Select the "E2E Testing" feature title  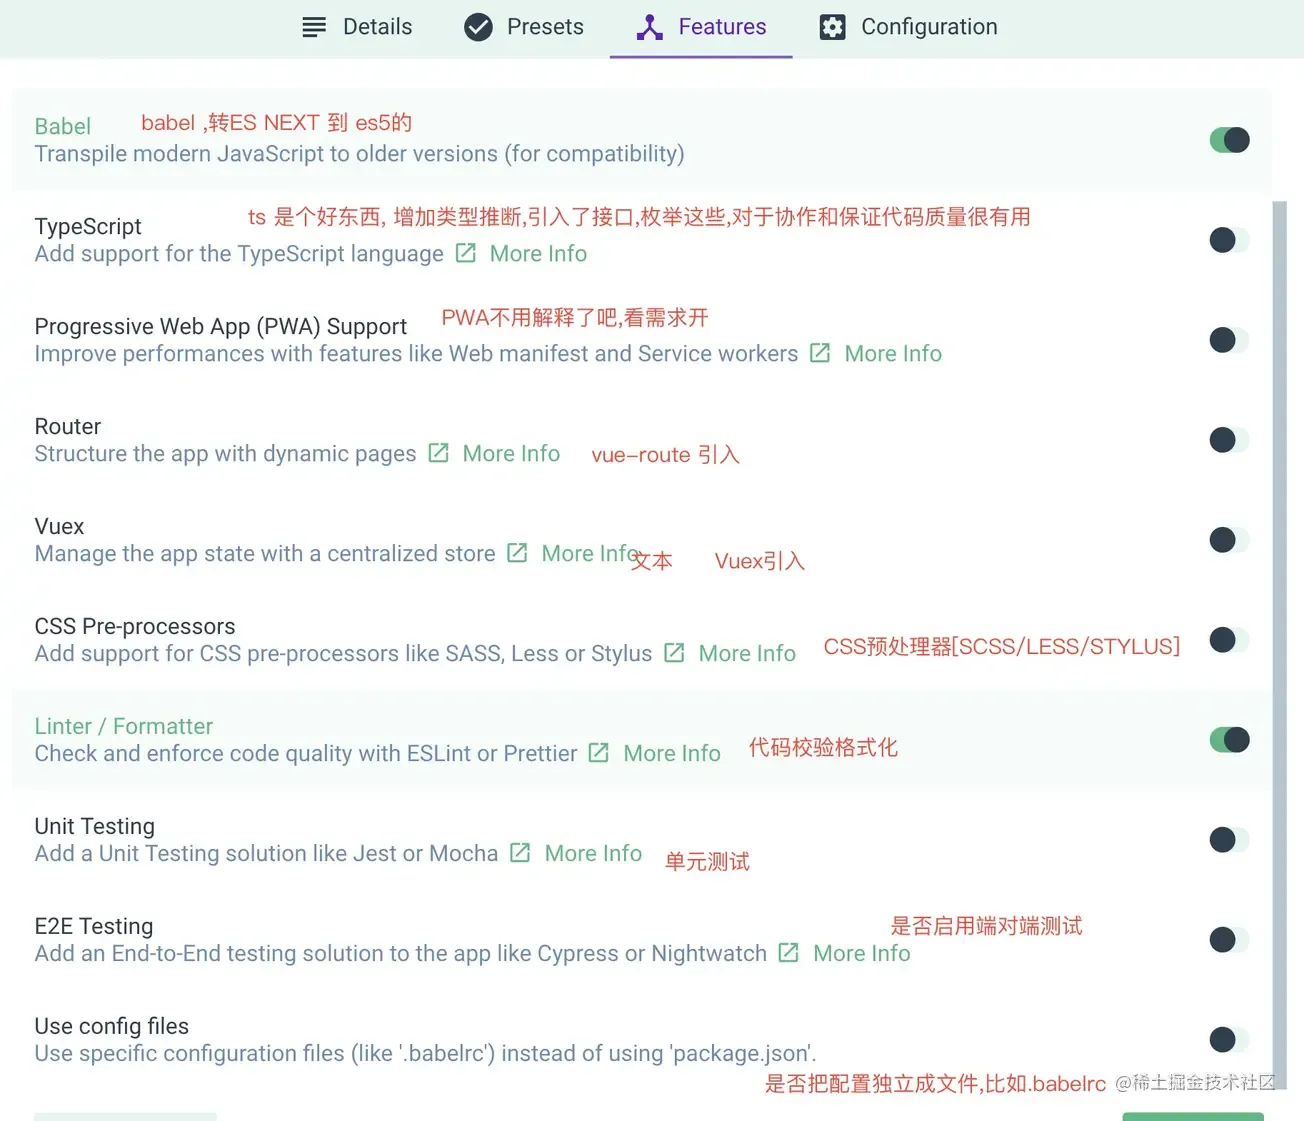pos(94,927)
